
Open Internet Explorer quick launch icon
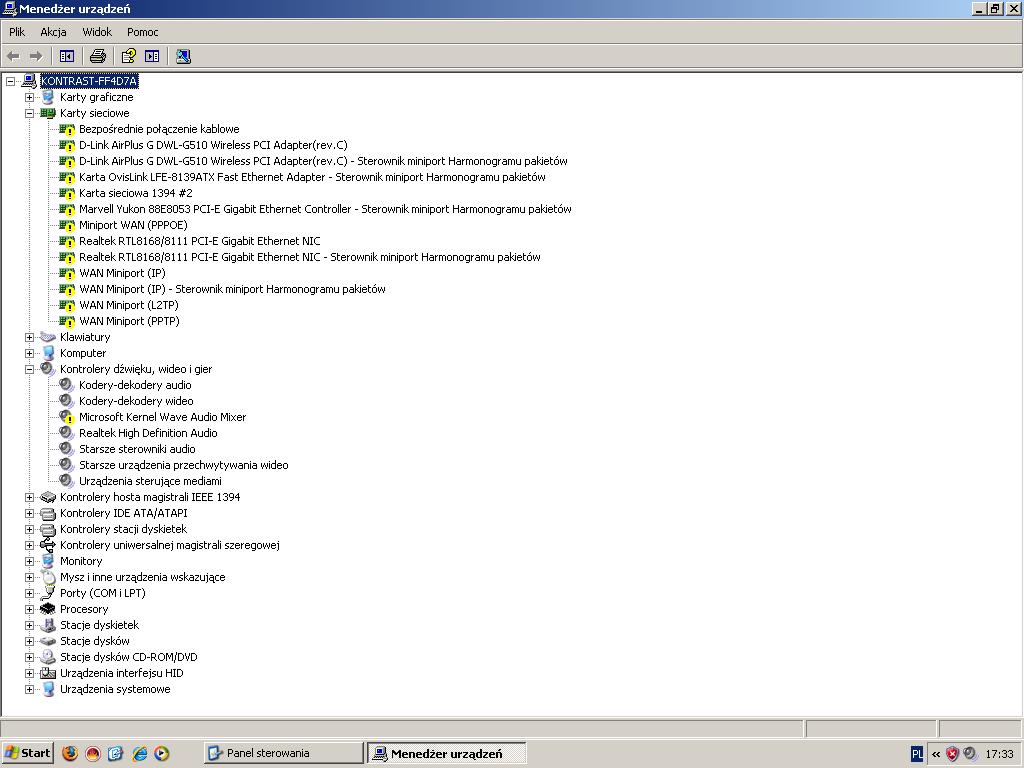[139, 753]
